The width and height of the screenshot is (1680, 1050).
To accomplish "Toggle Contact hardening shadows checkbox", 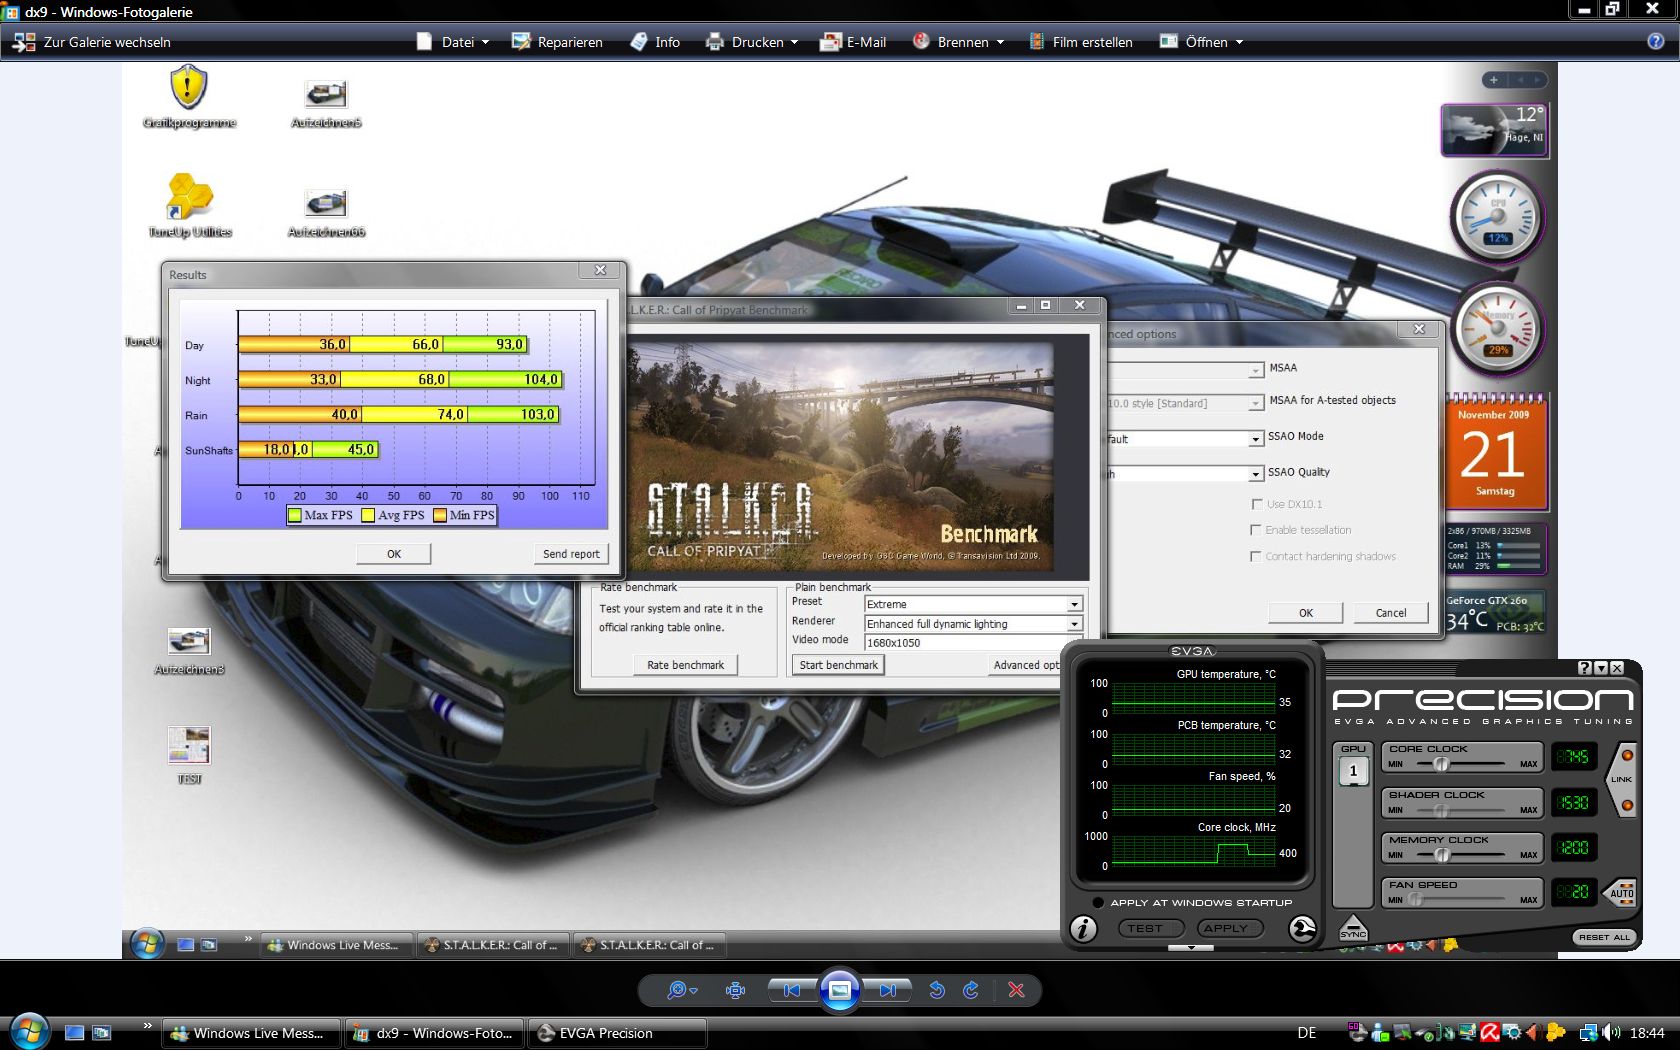I will tap(1256, 556).
